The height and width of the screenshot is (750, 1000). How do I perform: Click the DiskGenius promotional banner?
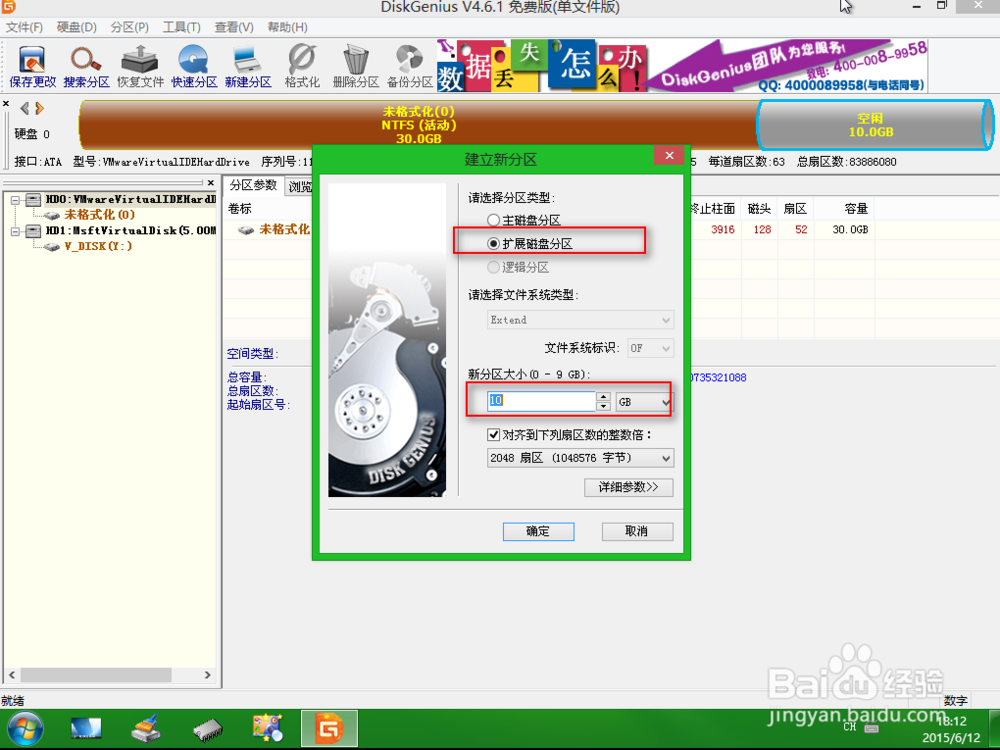click(x=681, y=66)
